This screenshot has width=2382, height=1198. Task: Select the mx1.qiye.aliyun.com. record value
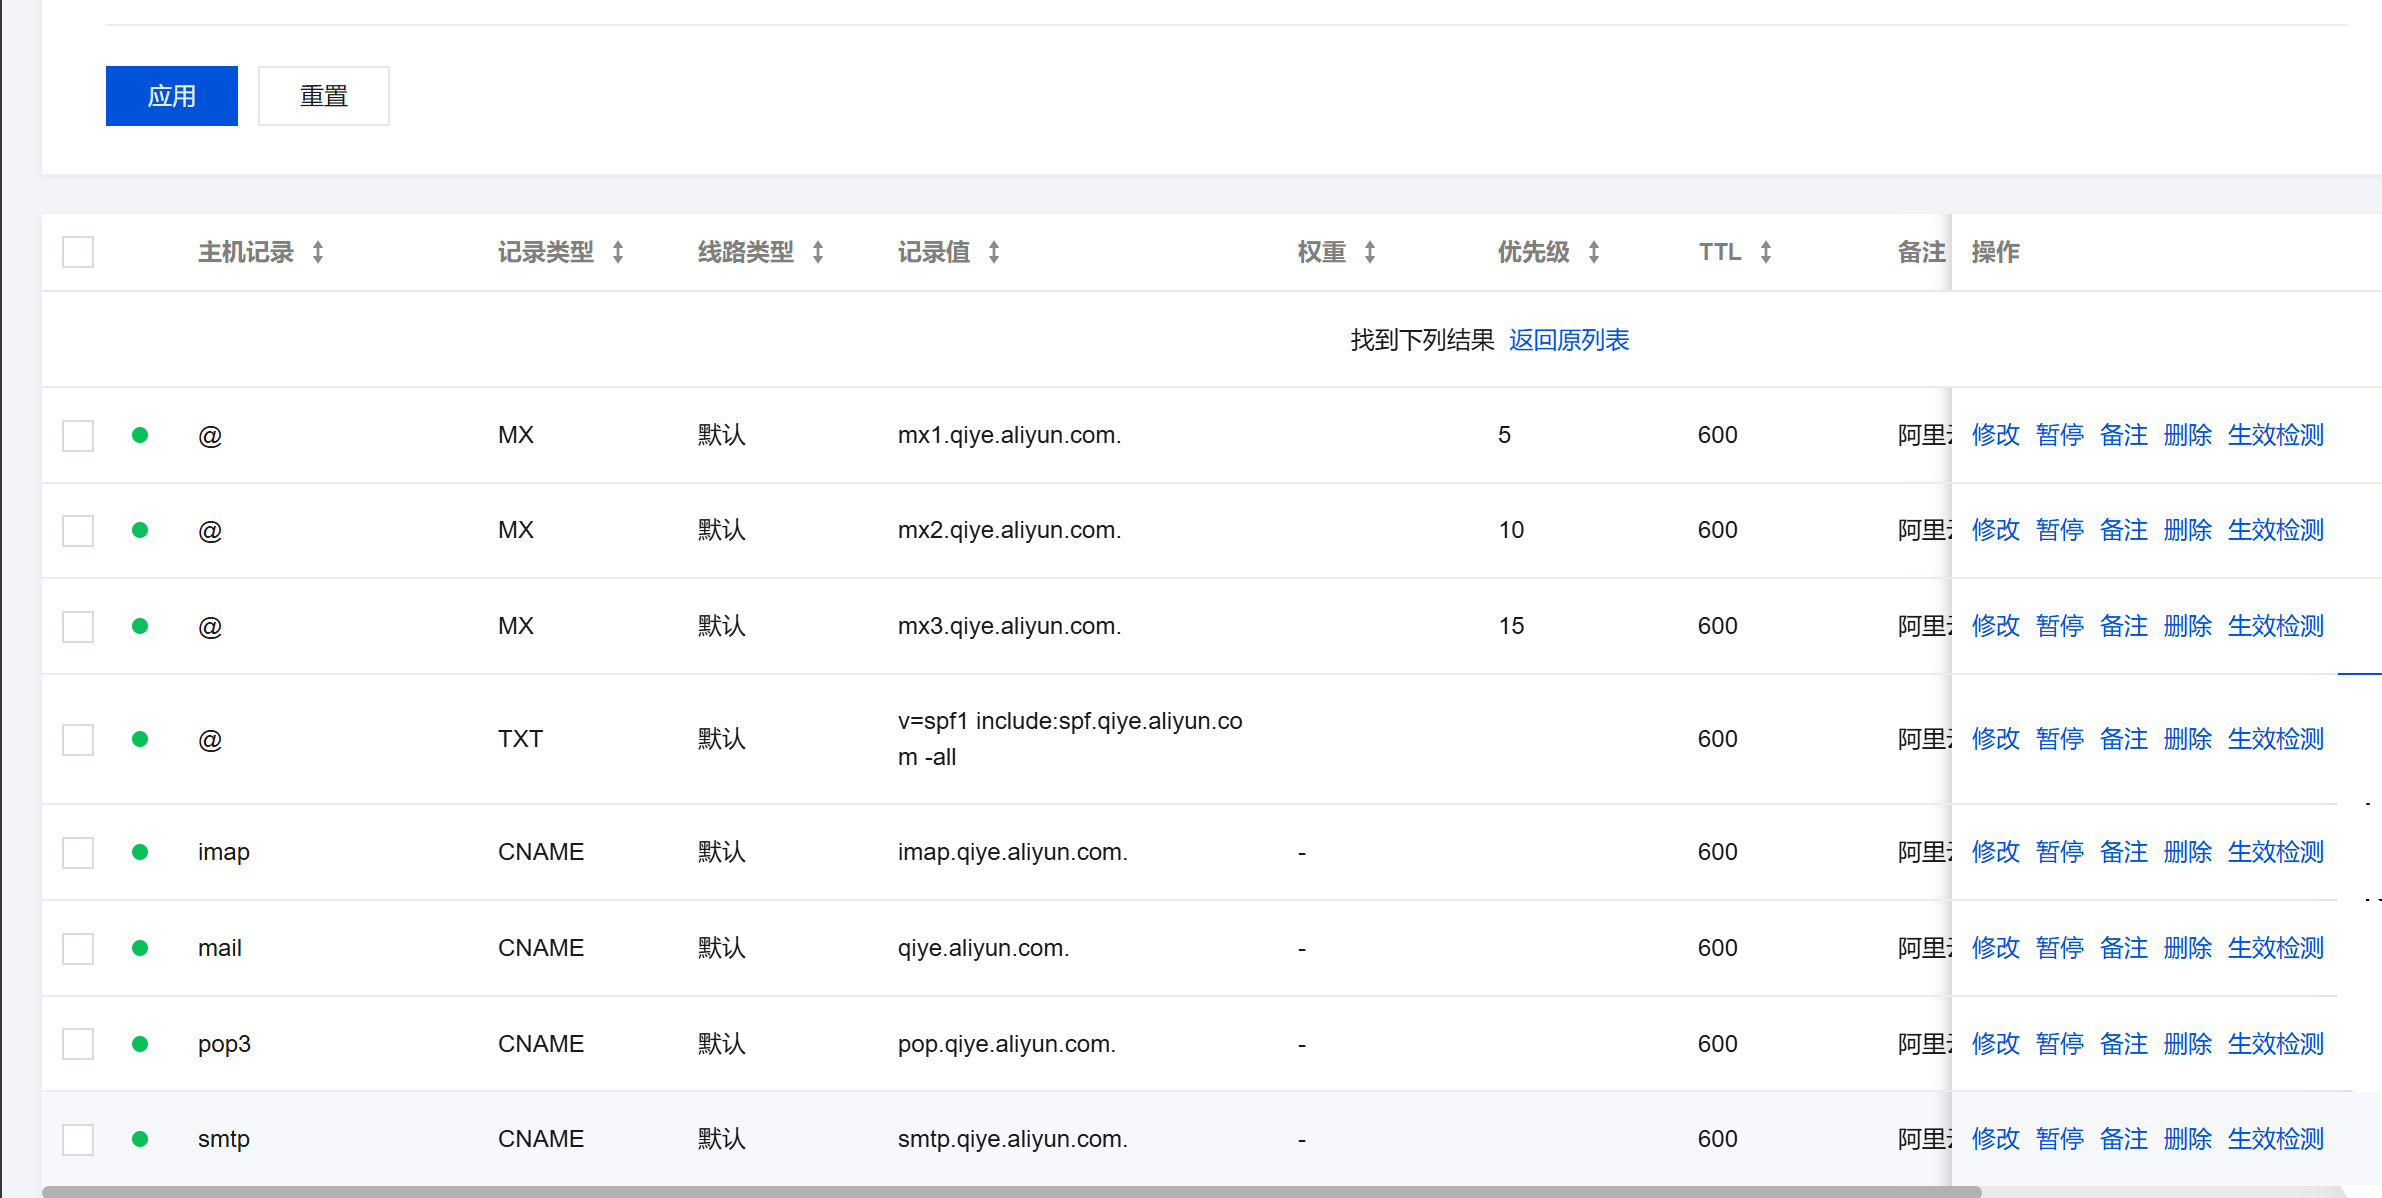click(x=1009, y=435)
